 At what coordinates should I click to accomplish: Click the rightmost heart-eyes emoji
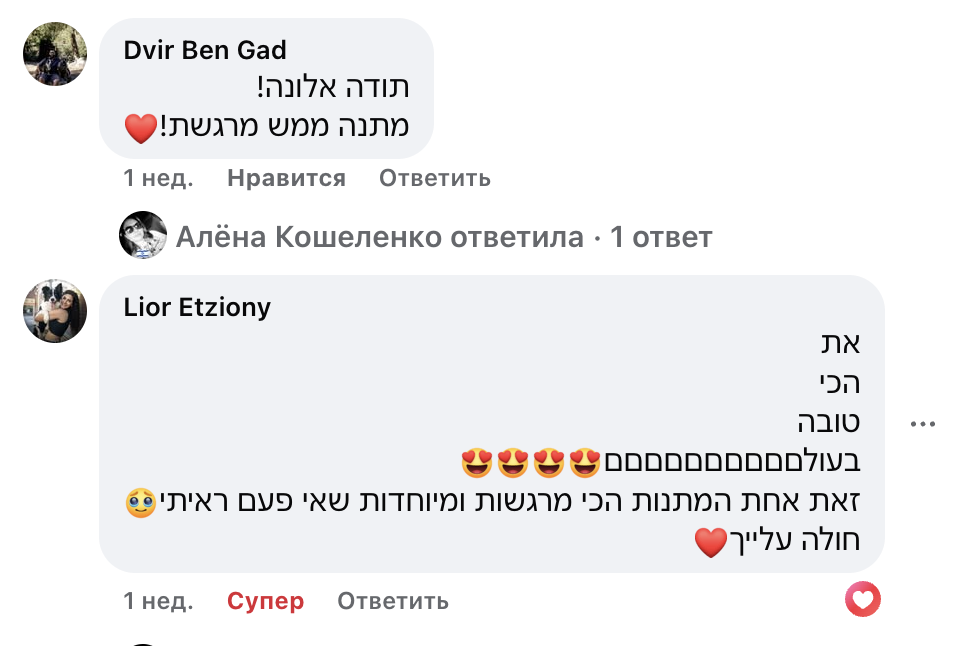[584, 462]
